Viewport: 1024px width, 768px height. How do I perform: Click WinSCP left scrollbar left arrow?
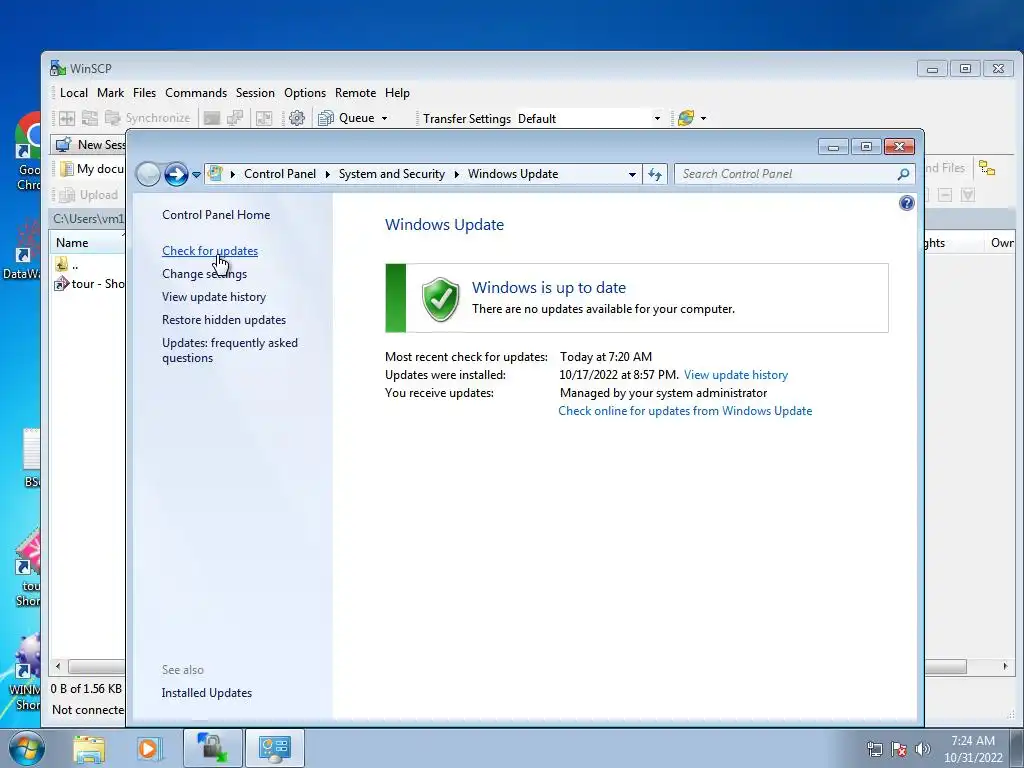pyautogui.click(x=58, y=666)
